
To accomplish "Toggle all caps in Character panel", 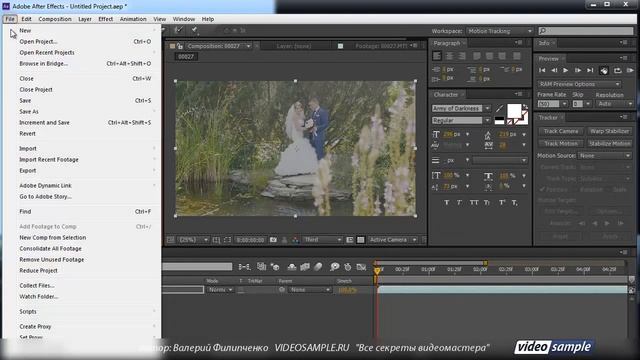I will (x=474, y=202).
